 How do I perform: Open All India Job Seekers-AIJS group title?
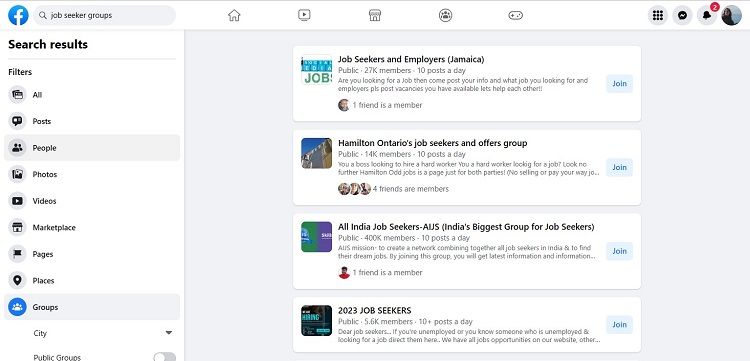coord(466,227)
